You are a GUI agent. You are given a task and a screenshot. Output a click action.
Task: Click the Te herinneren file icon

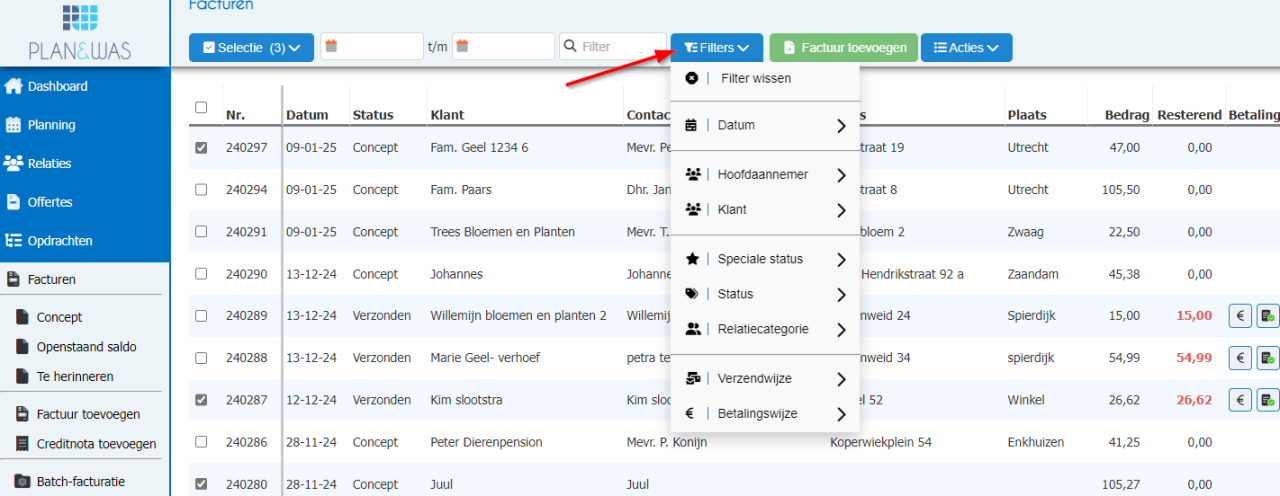point(21,377)
